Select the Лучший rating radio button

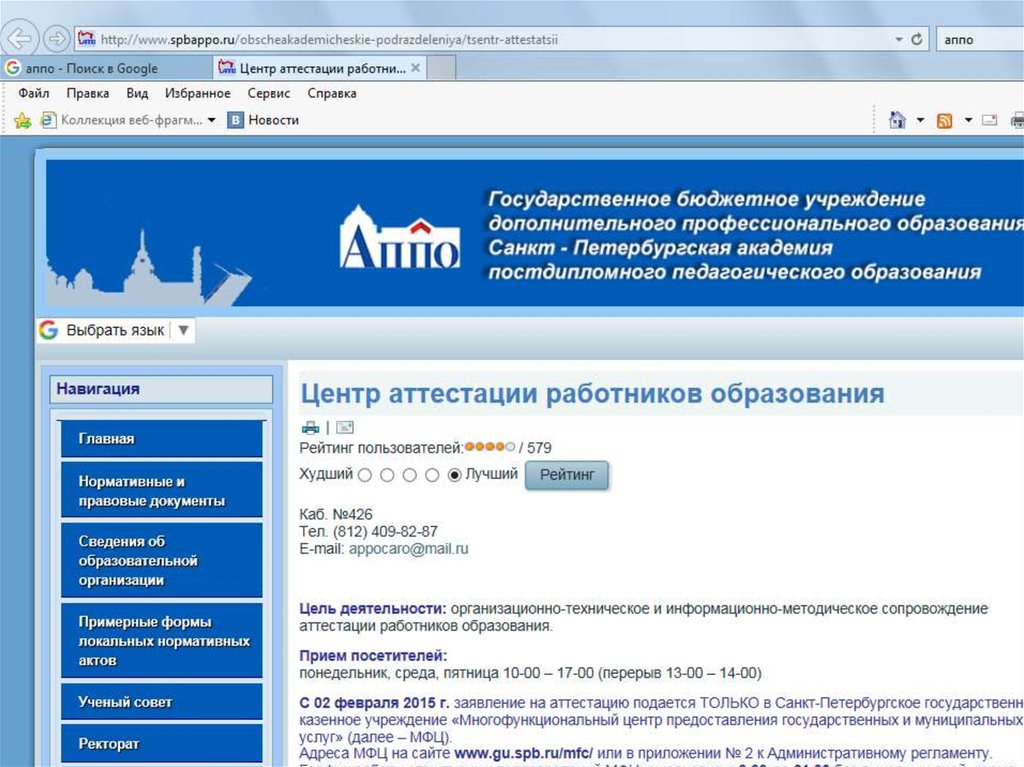(455, 475)
